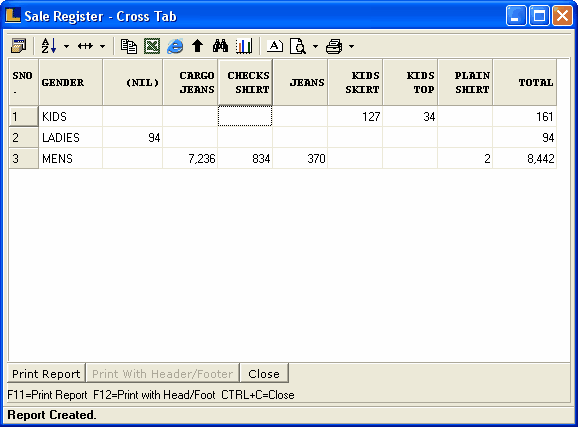Click the TOTAL column header
Screen dimensions: 578x427
click(x=525, y=82)
